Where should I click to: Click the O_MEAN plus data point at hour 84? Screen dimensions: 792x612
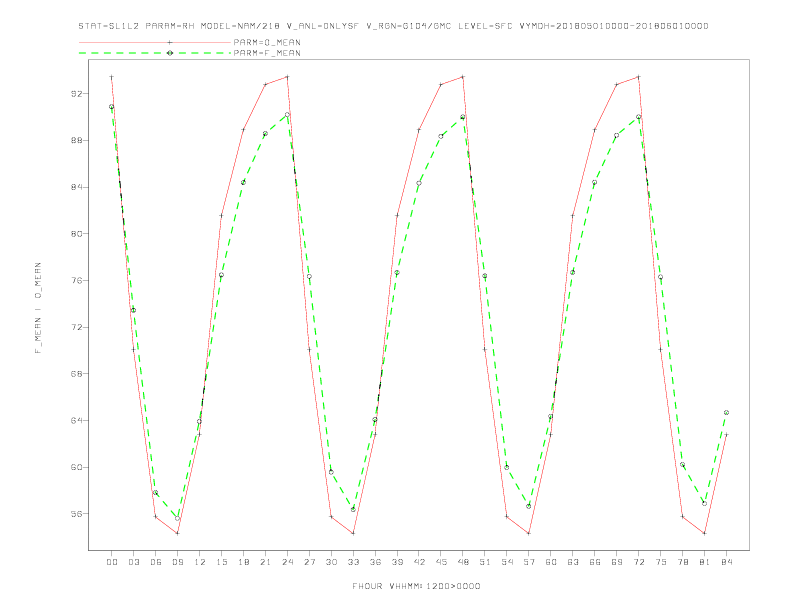coord(726,434)
